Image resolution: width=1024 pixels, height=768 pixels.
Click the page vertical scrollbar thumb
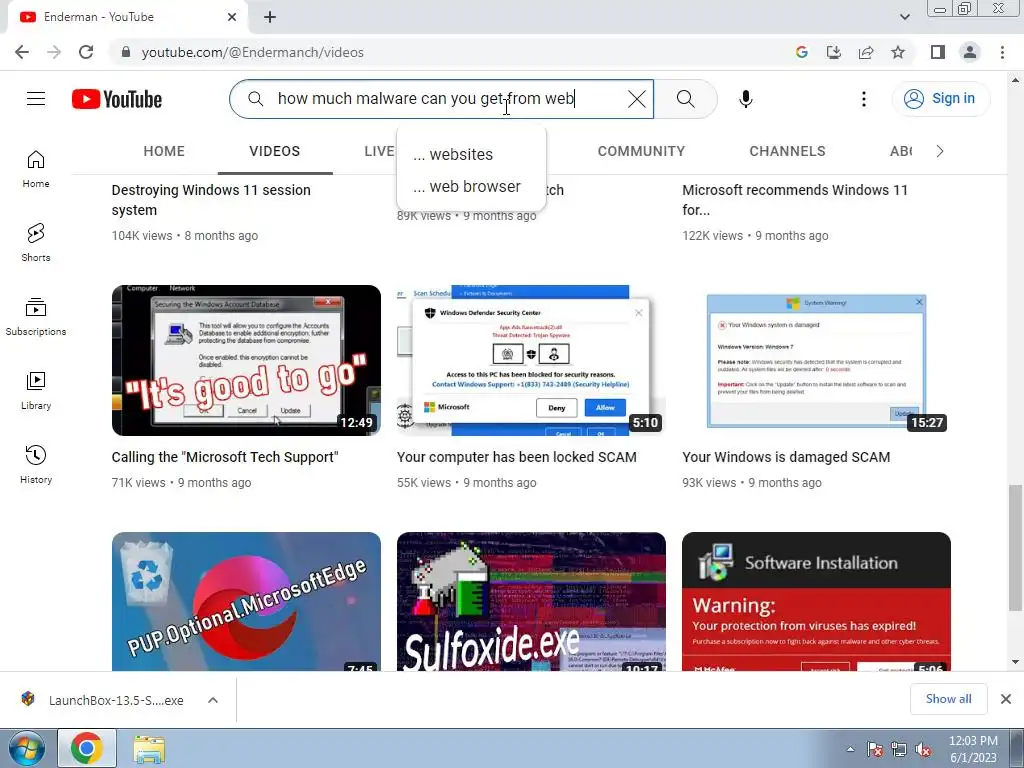pyautogui.click(x=1015, y=547)
